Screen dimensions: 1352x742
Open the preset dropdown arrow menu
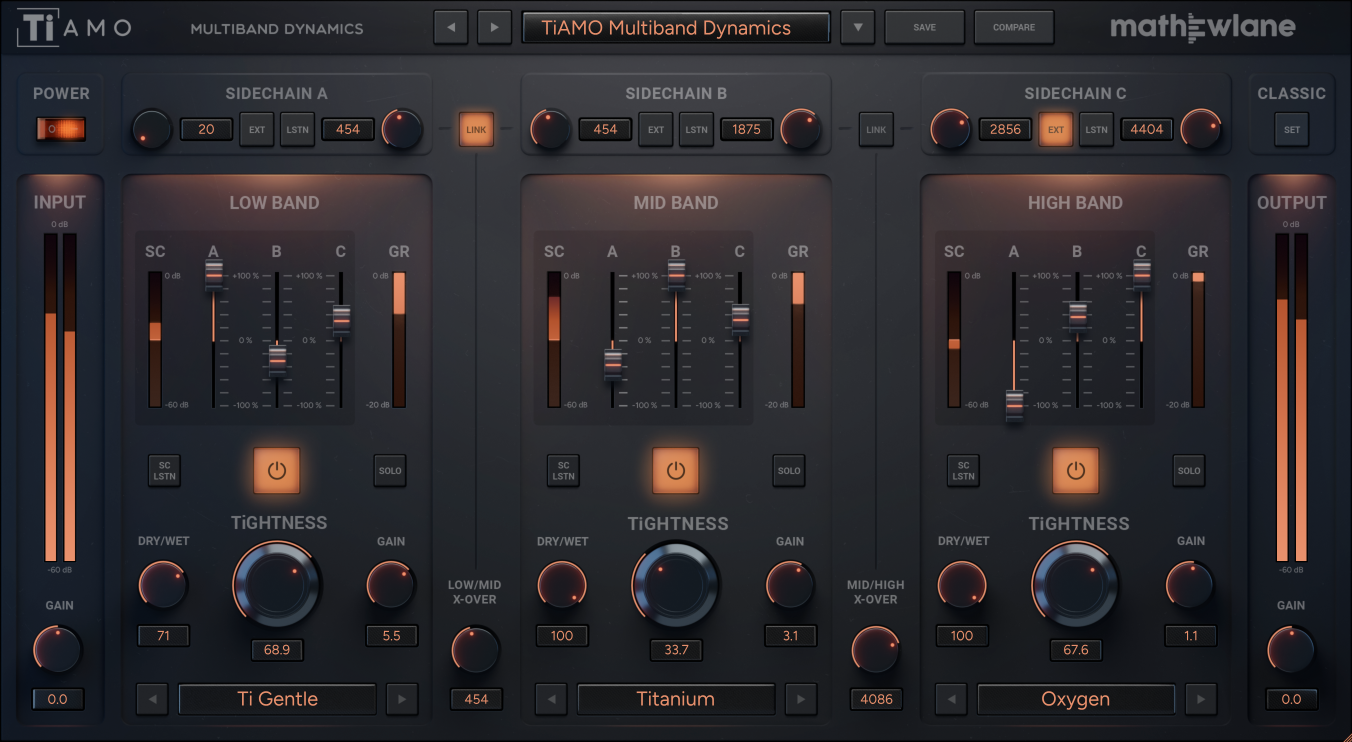point(857,28)
